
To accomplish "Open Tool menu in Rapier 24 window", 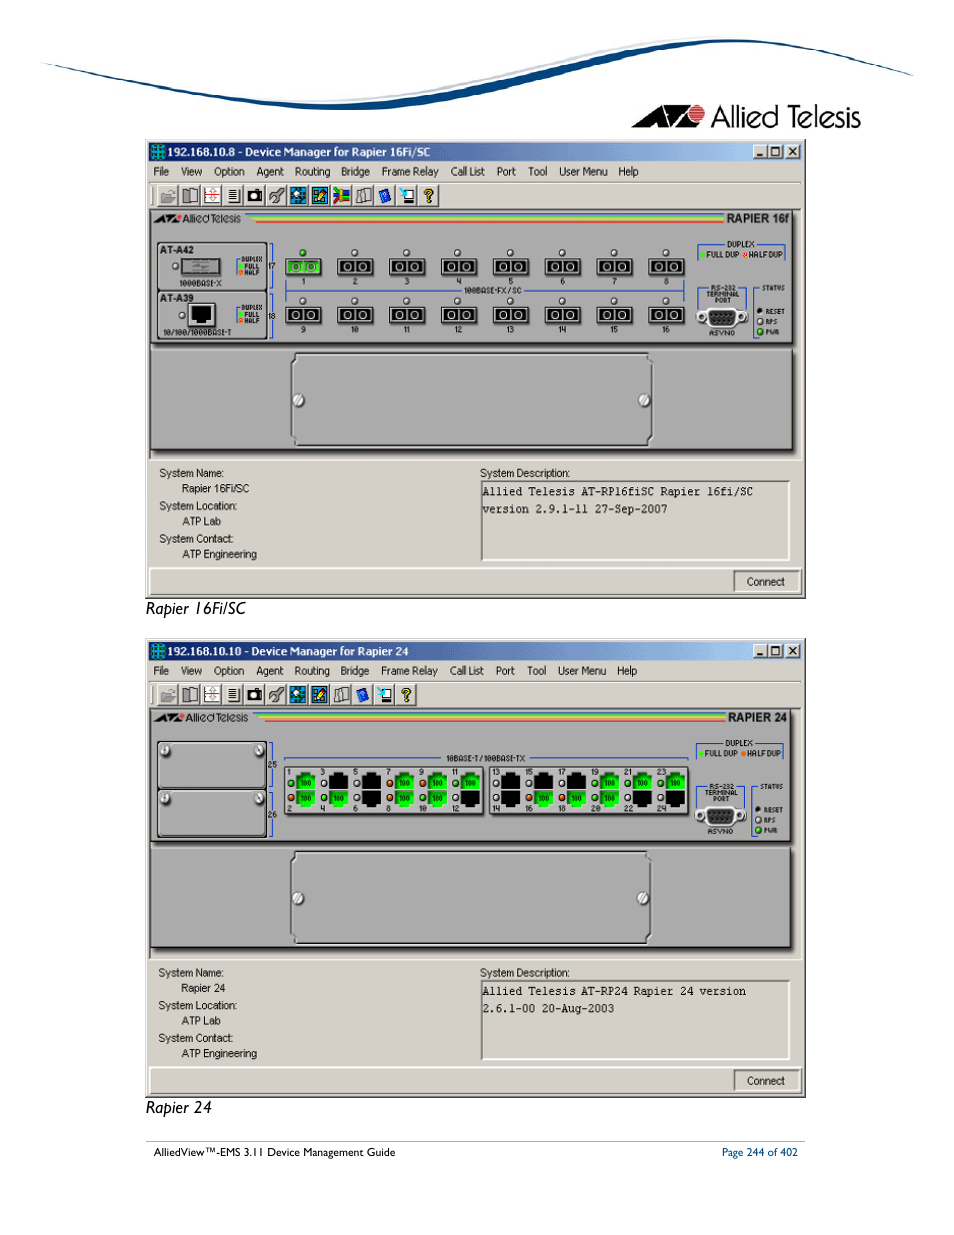I will tap(537, 671).
